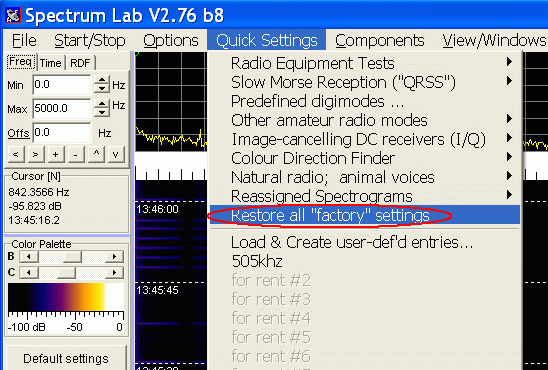This screenshot has height=370, width=548.
Task: Shift frequency range right with > button
Action: (x=35, y=154)
